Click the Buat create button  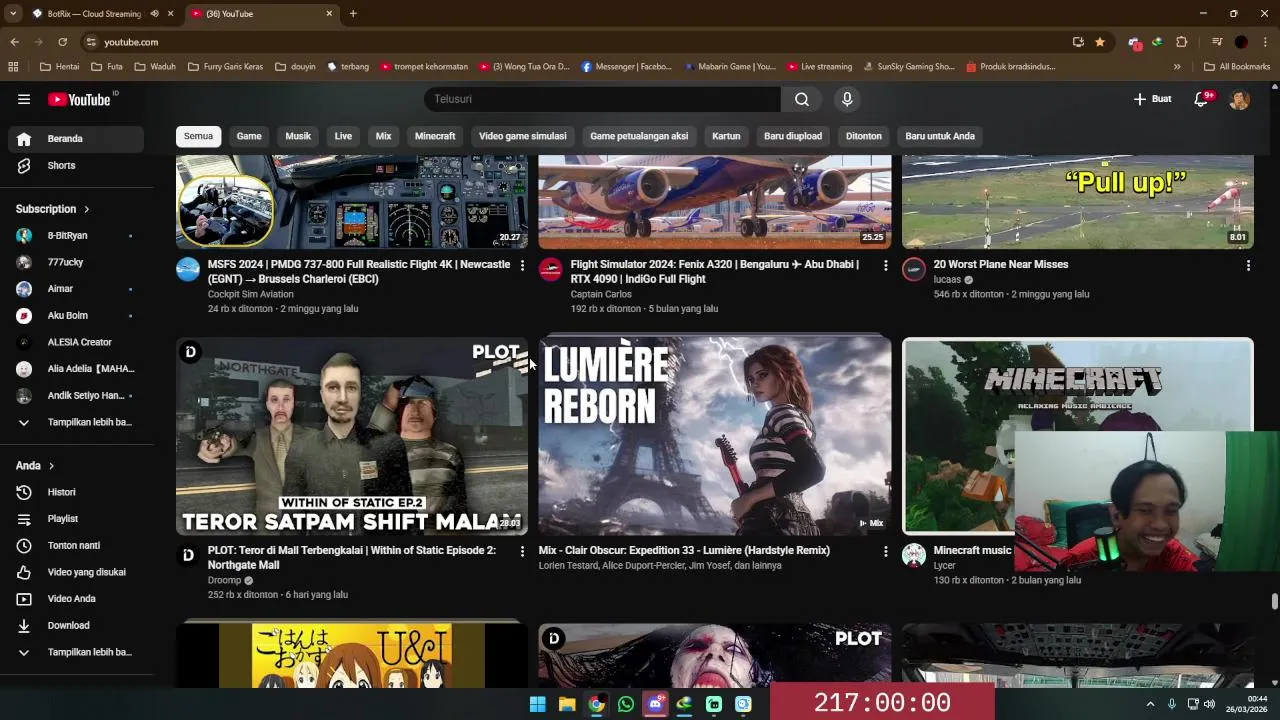(1152, 99)
